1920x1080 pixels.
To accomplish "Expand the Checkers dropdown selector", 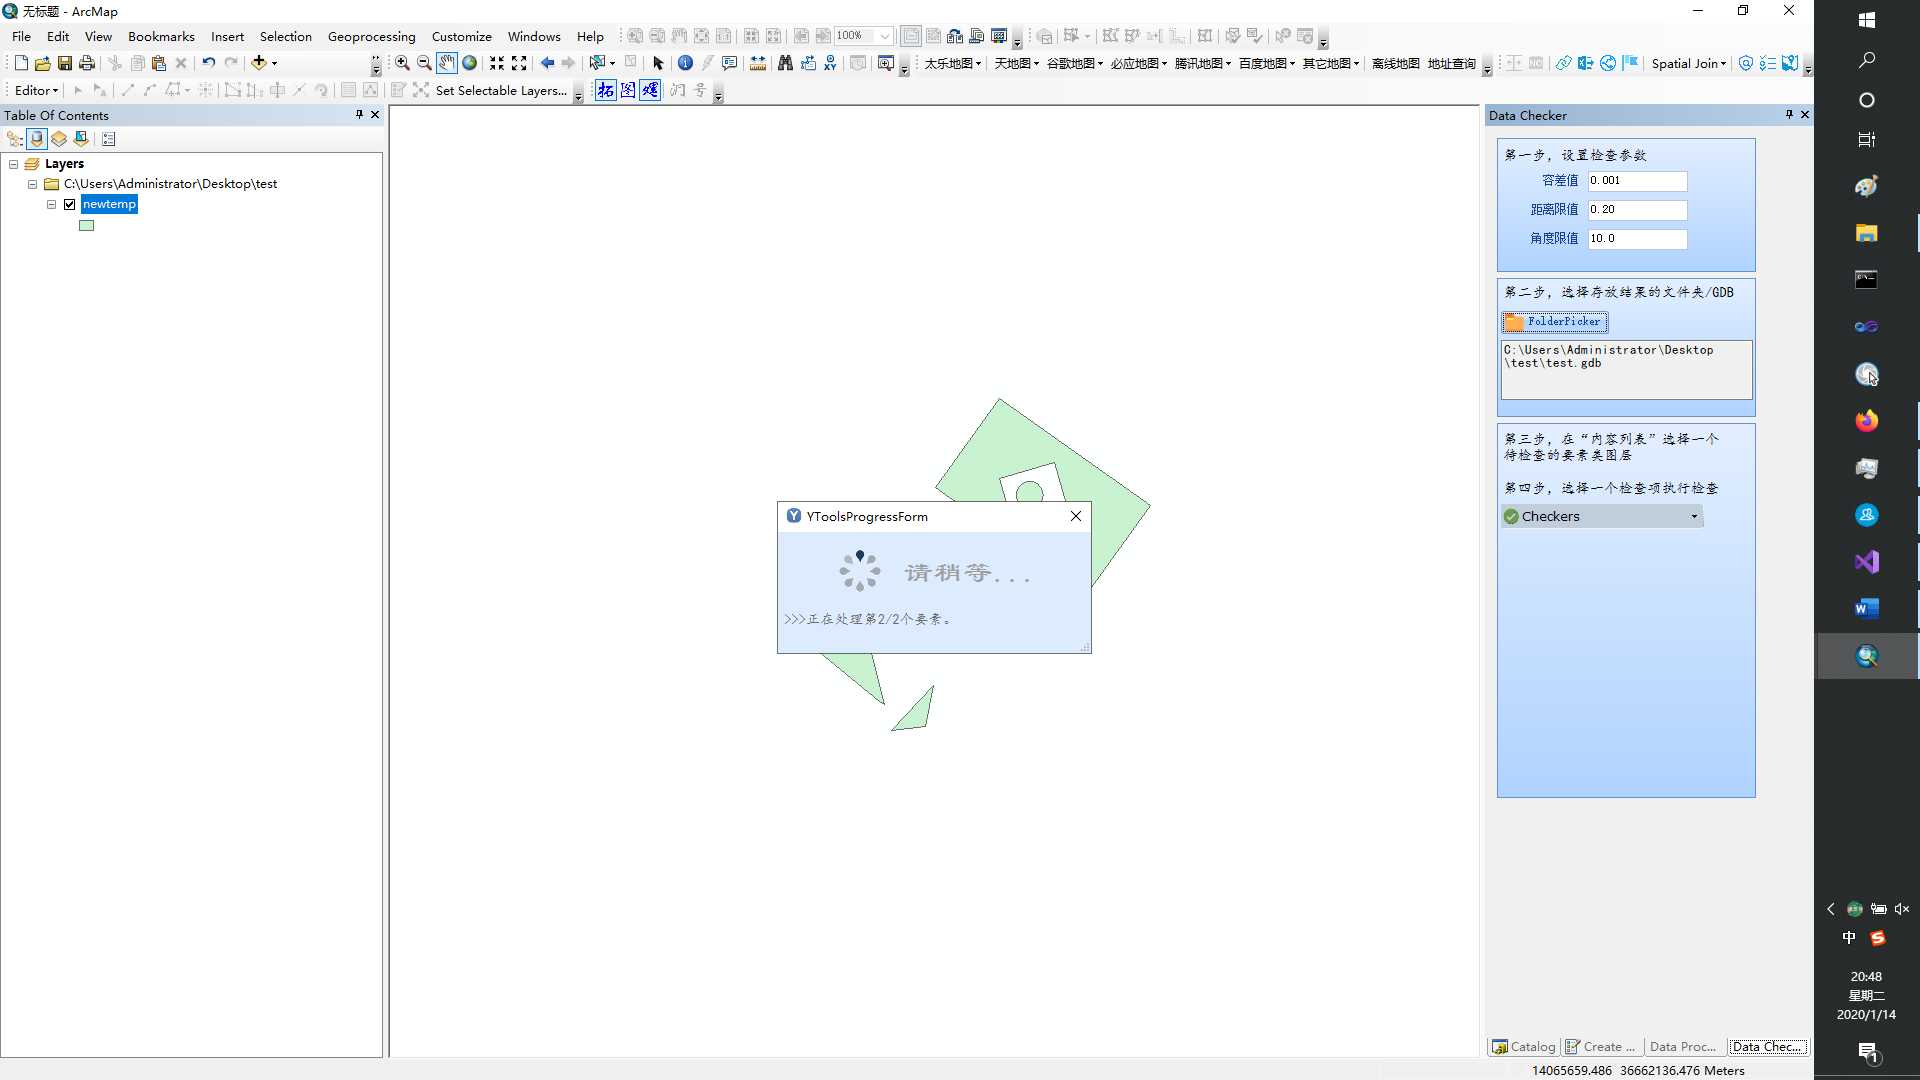I will pos(1693,516).
